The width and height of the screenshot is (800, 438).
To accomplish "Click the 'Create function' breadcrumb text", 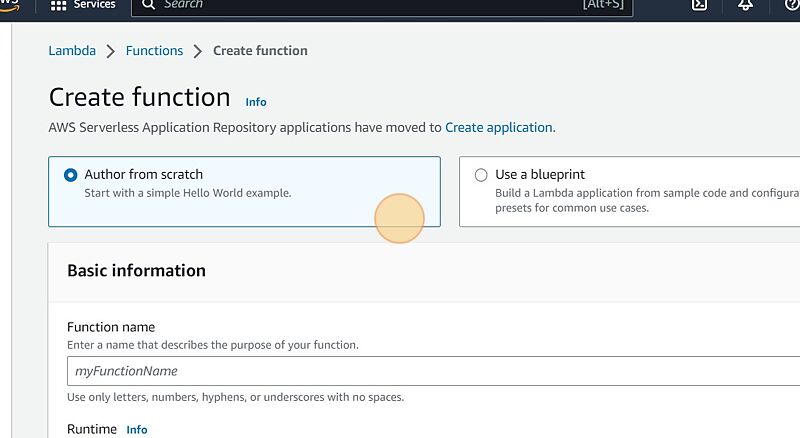I will click(x=260, y=51).
